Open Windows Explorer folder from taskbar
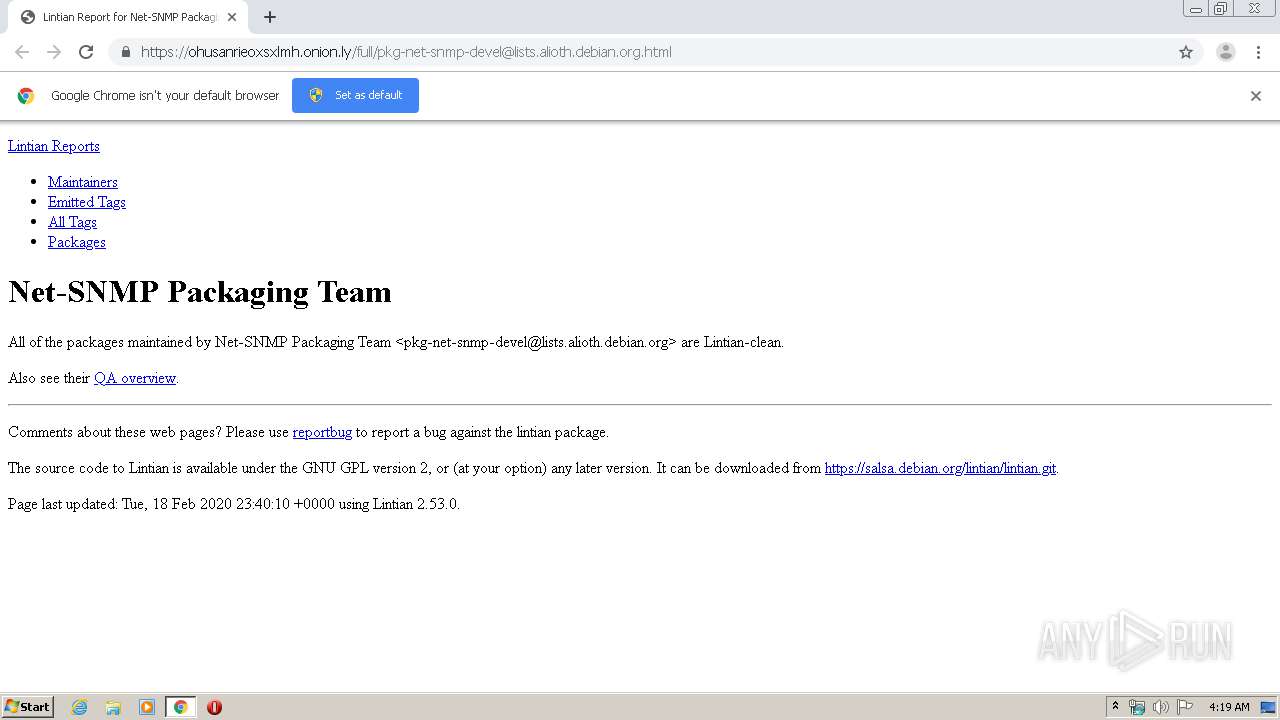This screenshot has height=720, width=1280. coord(113,707)
